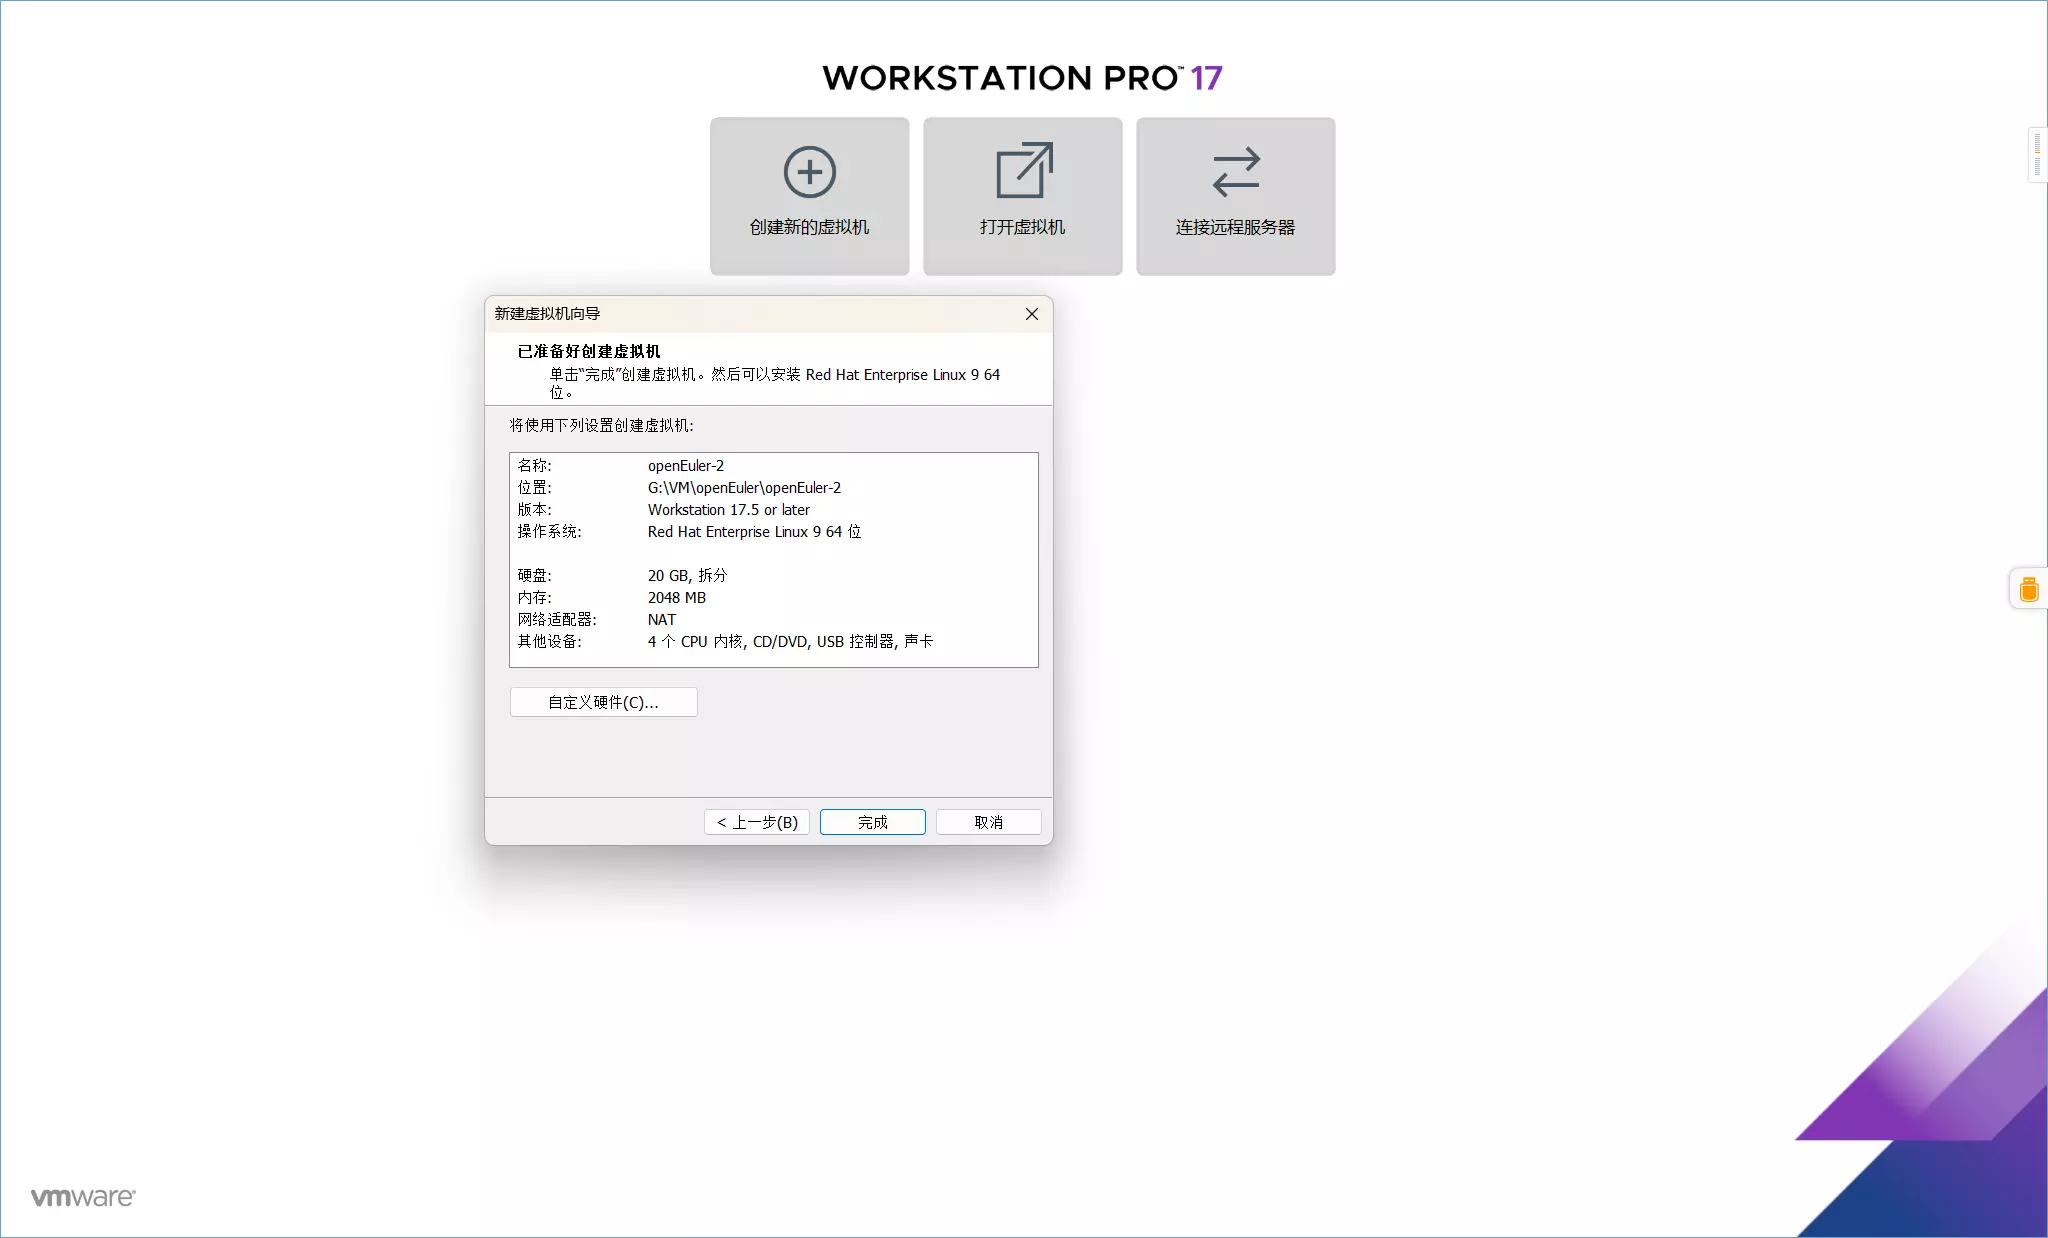
Task: Click the 取消 (Cancel) button
Action: tap(988, 821)
